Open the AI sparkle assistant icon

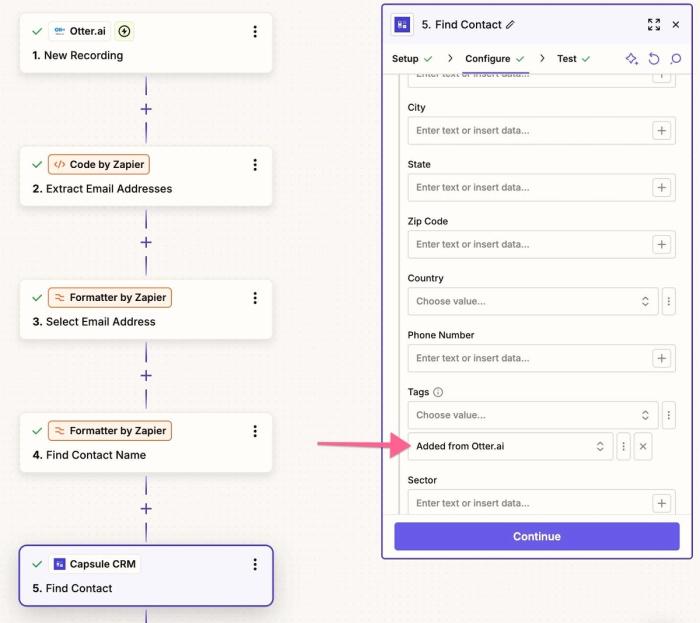(x=632, y=59)
